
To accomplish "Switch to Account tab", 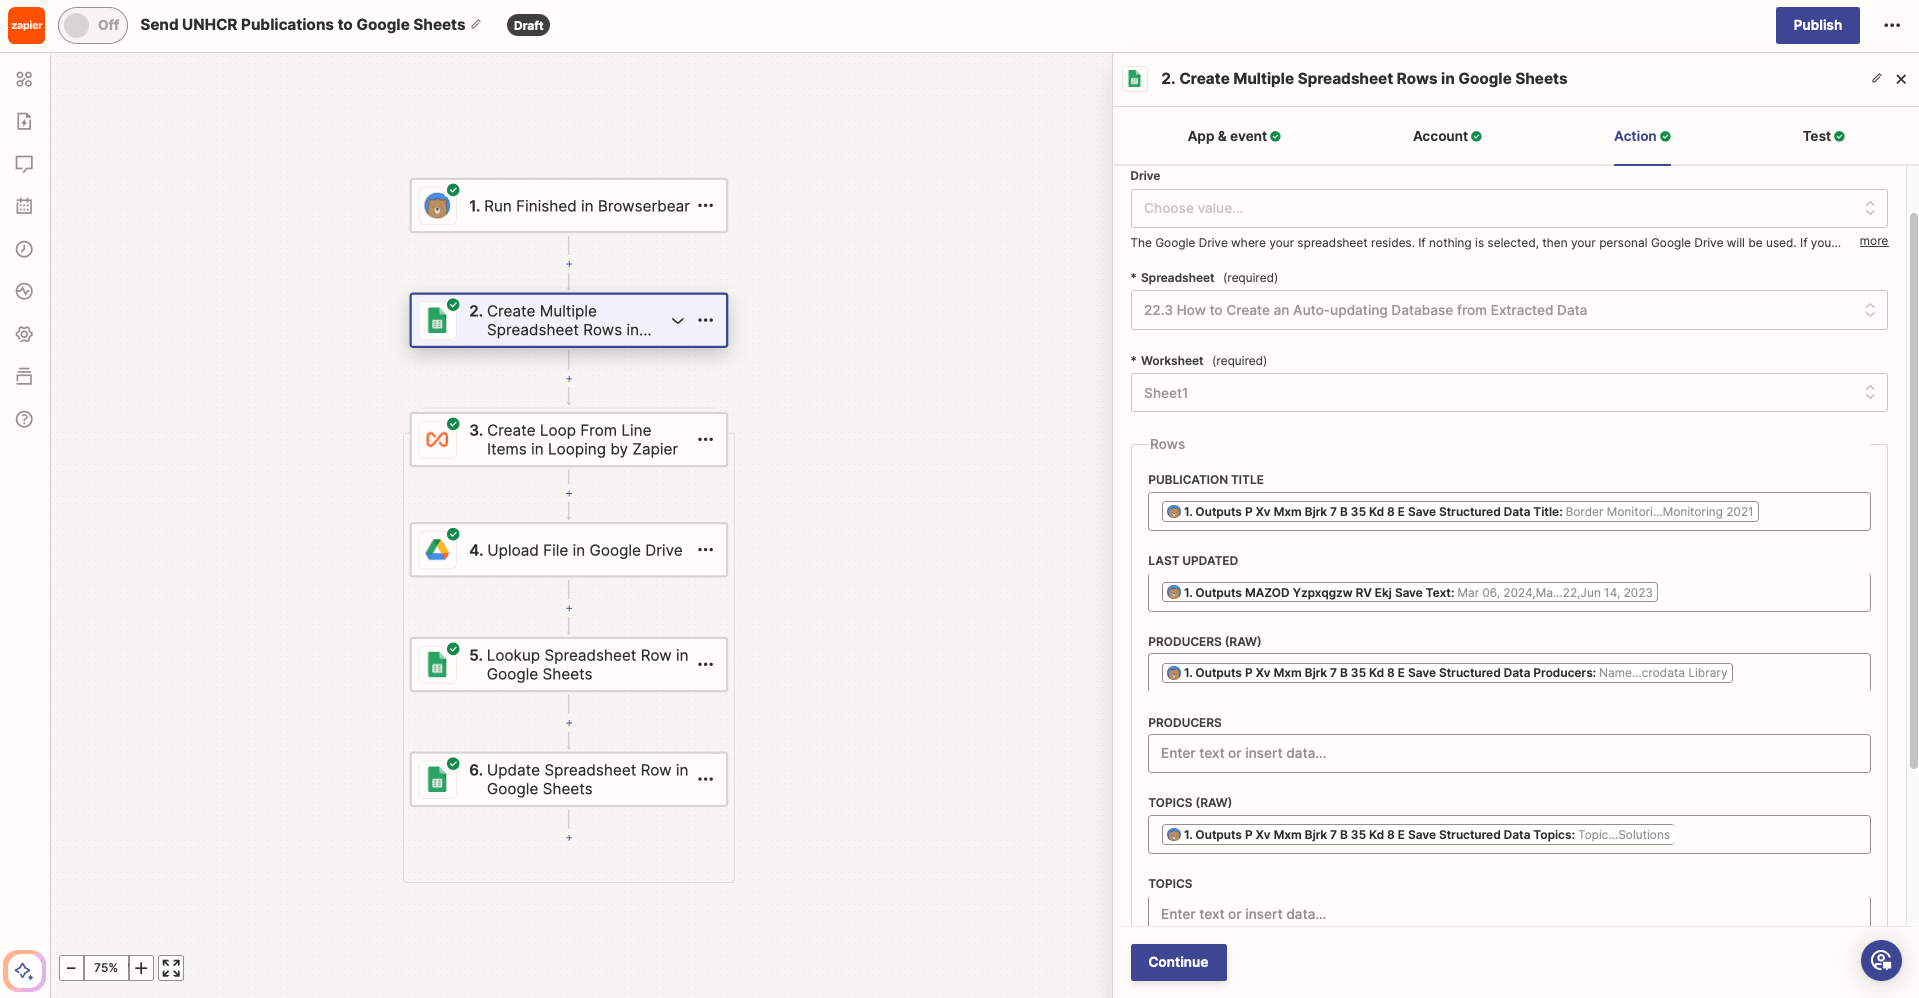I will coord(1447,136).
